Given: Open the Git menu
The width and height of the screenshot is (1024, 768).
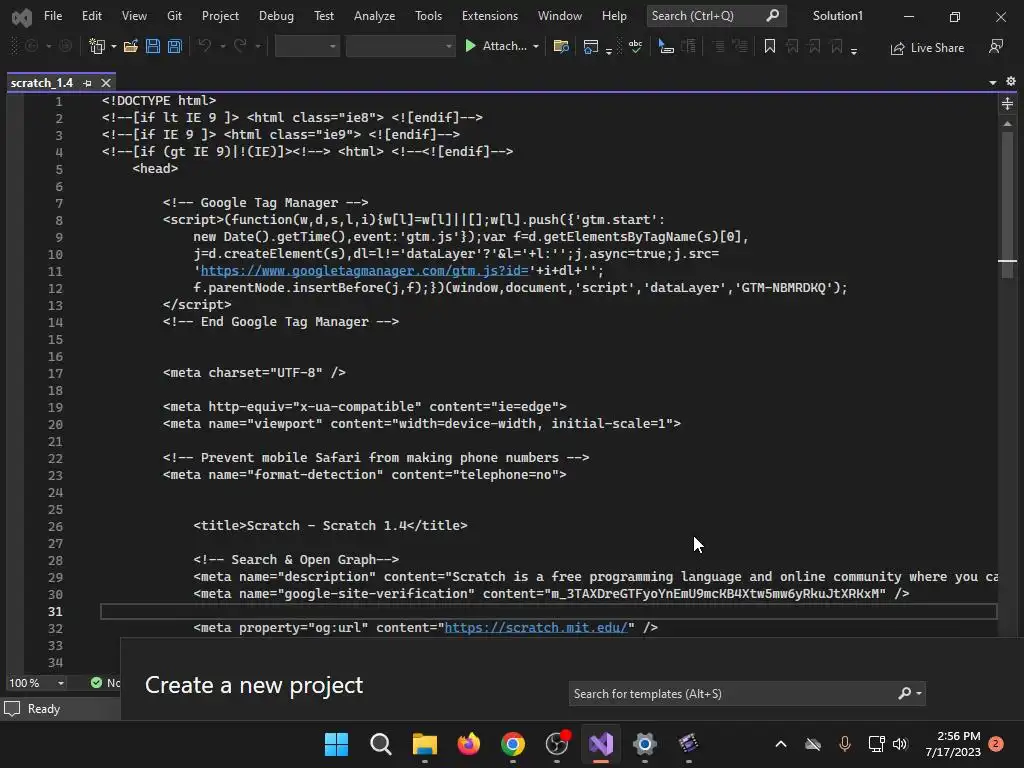Looking at the screenshot, I should coord(174,16).
